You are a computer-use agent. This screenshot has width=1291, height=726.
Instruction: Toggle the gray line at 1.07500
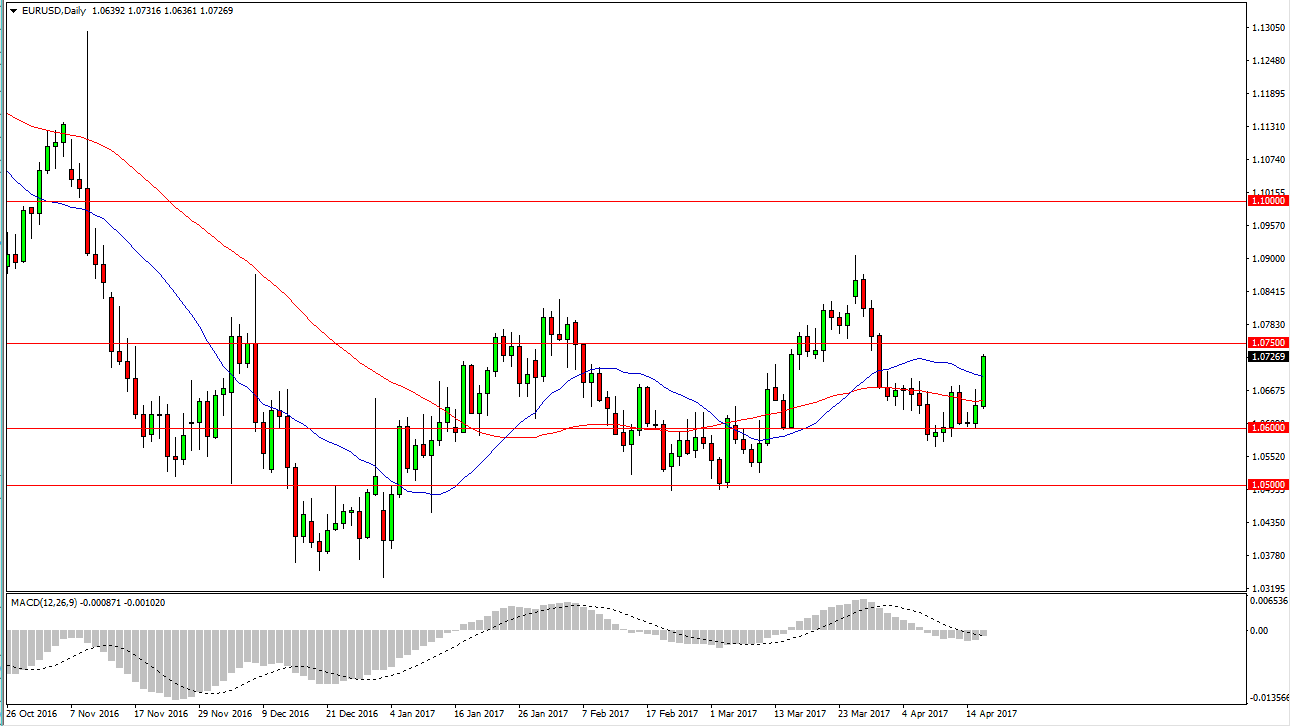tap(600, 344)
